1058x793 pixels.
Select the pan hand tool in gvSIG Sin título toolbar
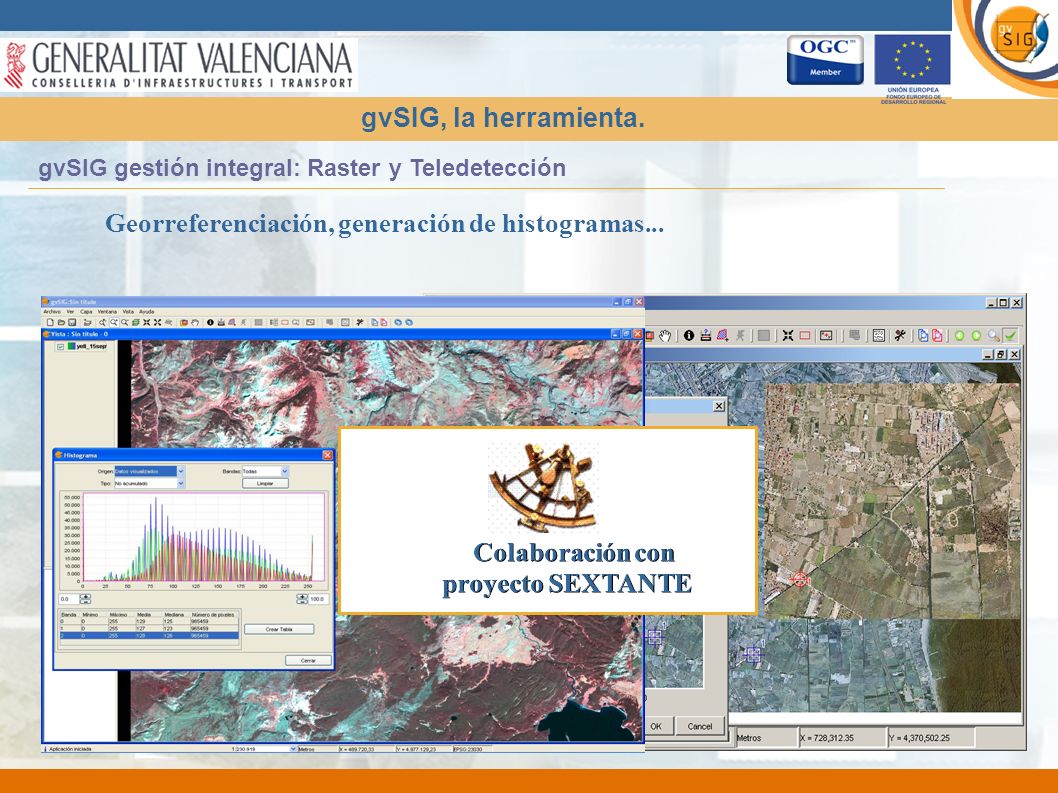pyautogui.click(x=195, y=323)
